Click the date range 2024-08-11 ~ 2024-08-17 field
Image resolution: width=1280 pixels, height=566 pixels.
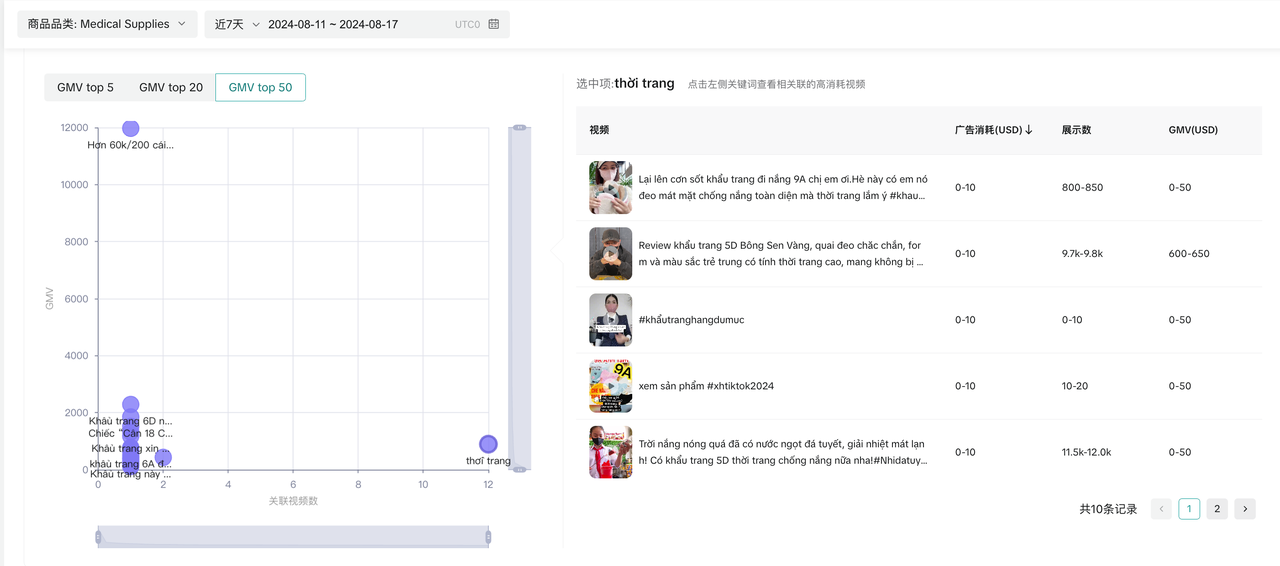pyautogui.click(x=333, y=24)
